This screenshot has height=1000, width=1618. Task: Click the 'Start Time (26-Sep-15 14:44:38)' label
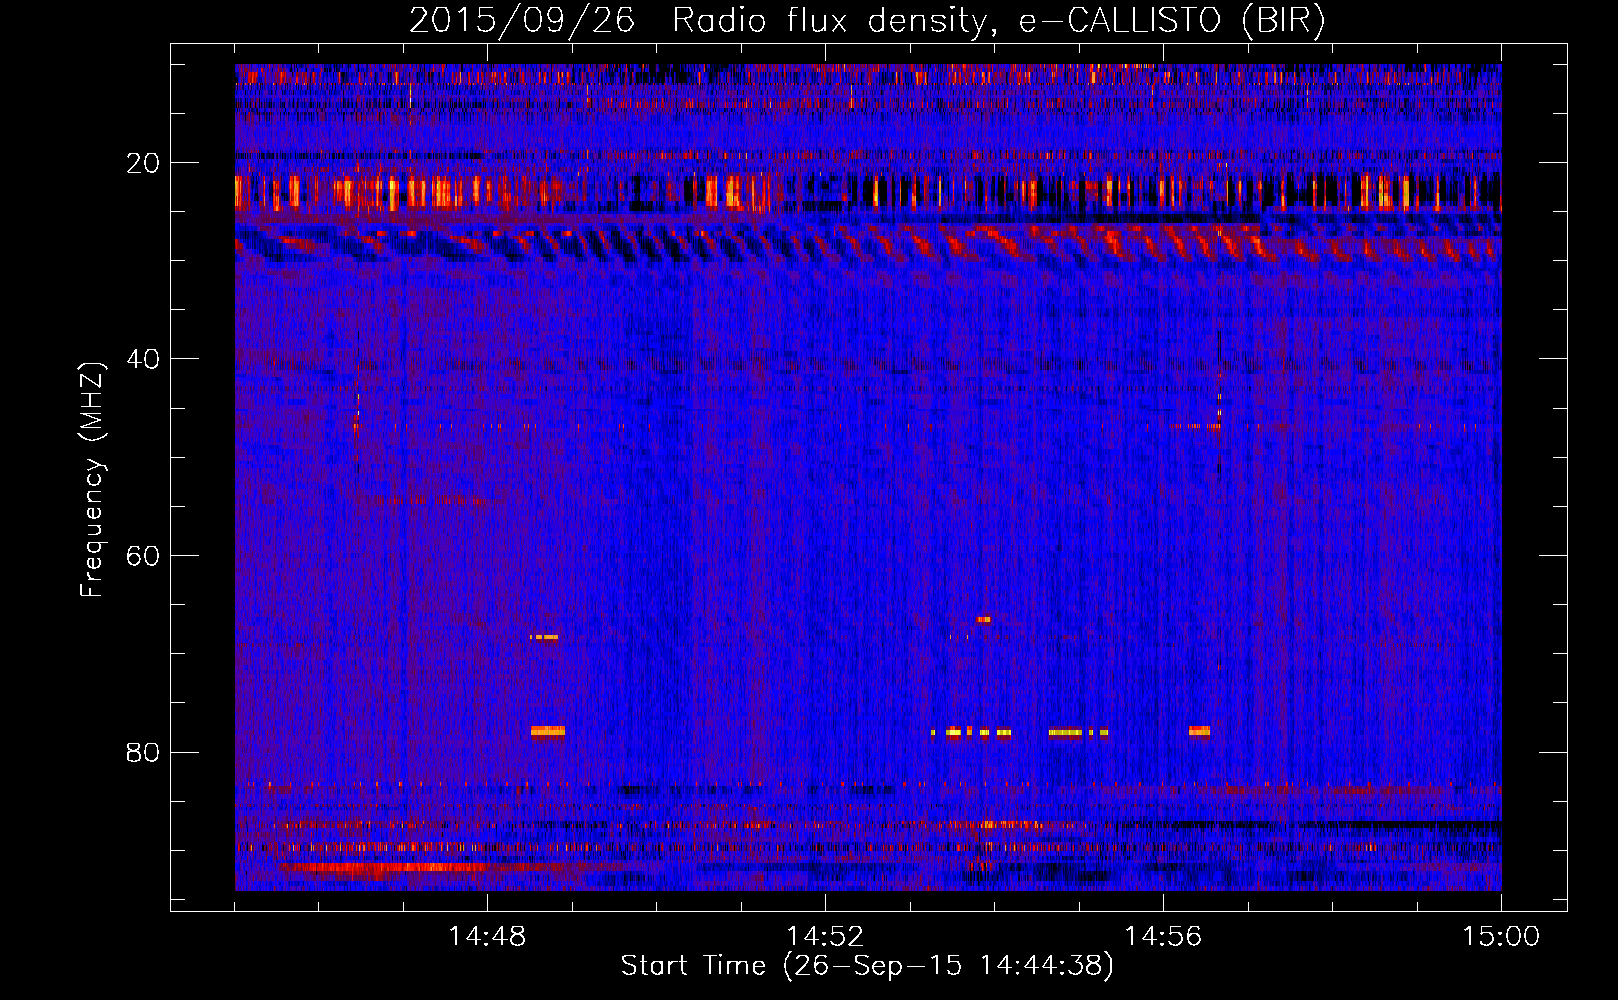tap(867, 966)
